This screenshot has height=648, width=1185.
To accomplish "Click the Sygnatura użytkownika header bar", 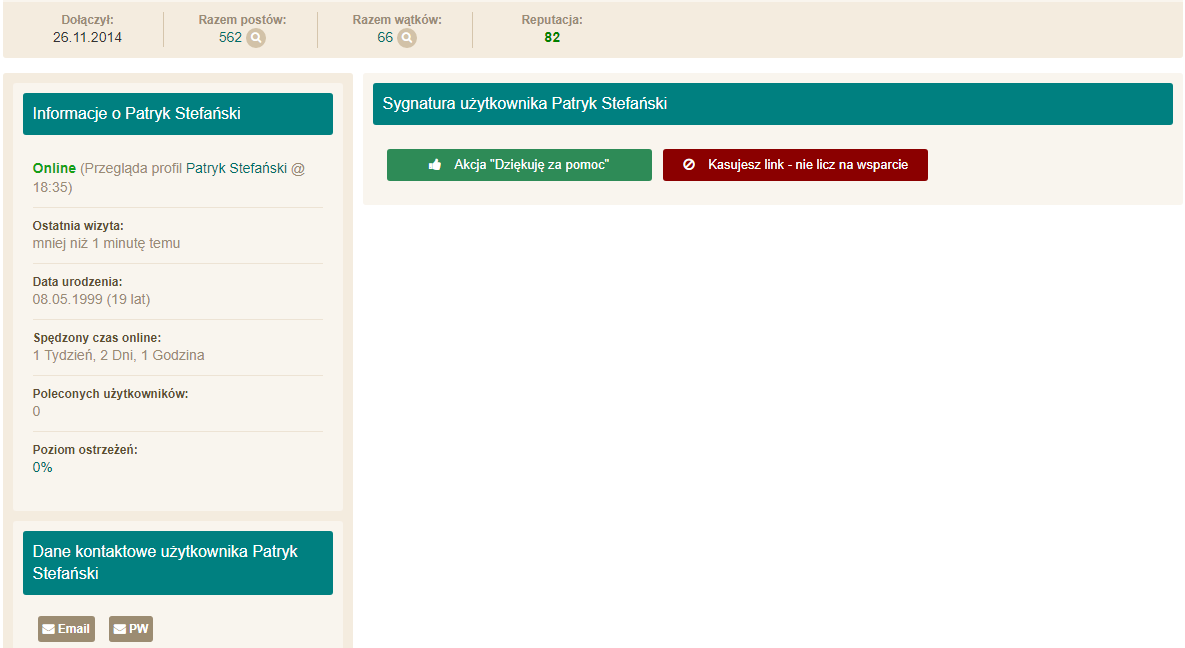I will click(x=772, y=104).
